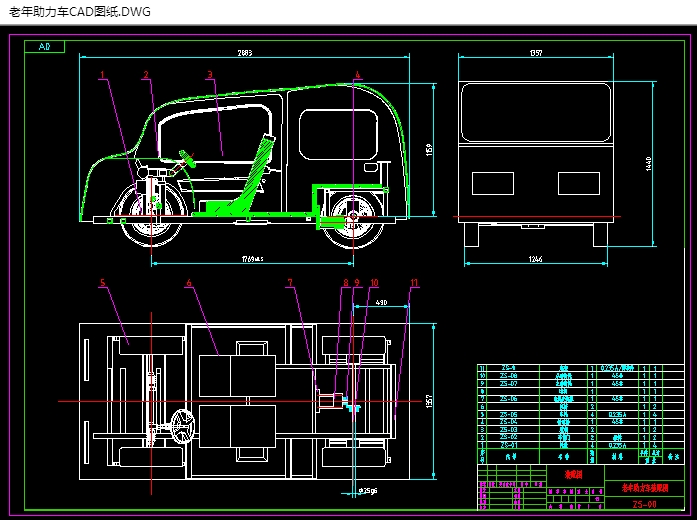This screenshot has height=520, width=697.
Task: Select part callout number 3
Action: 209,74
